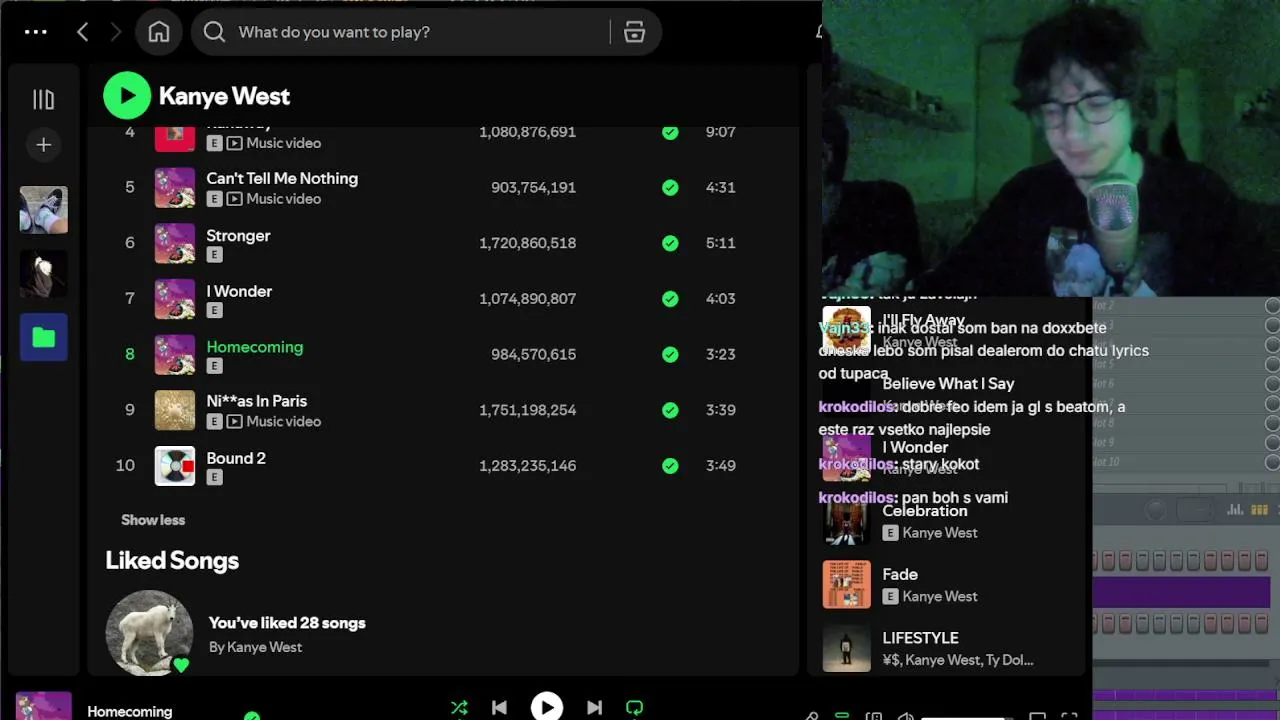Screen dimensions: 1280x720
Task: Click the Stronger album cover
Action: point(175,243)
